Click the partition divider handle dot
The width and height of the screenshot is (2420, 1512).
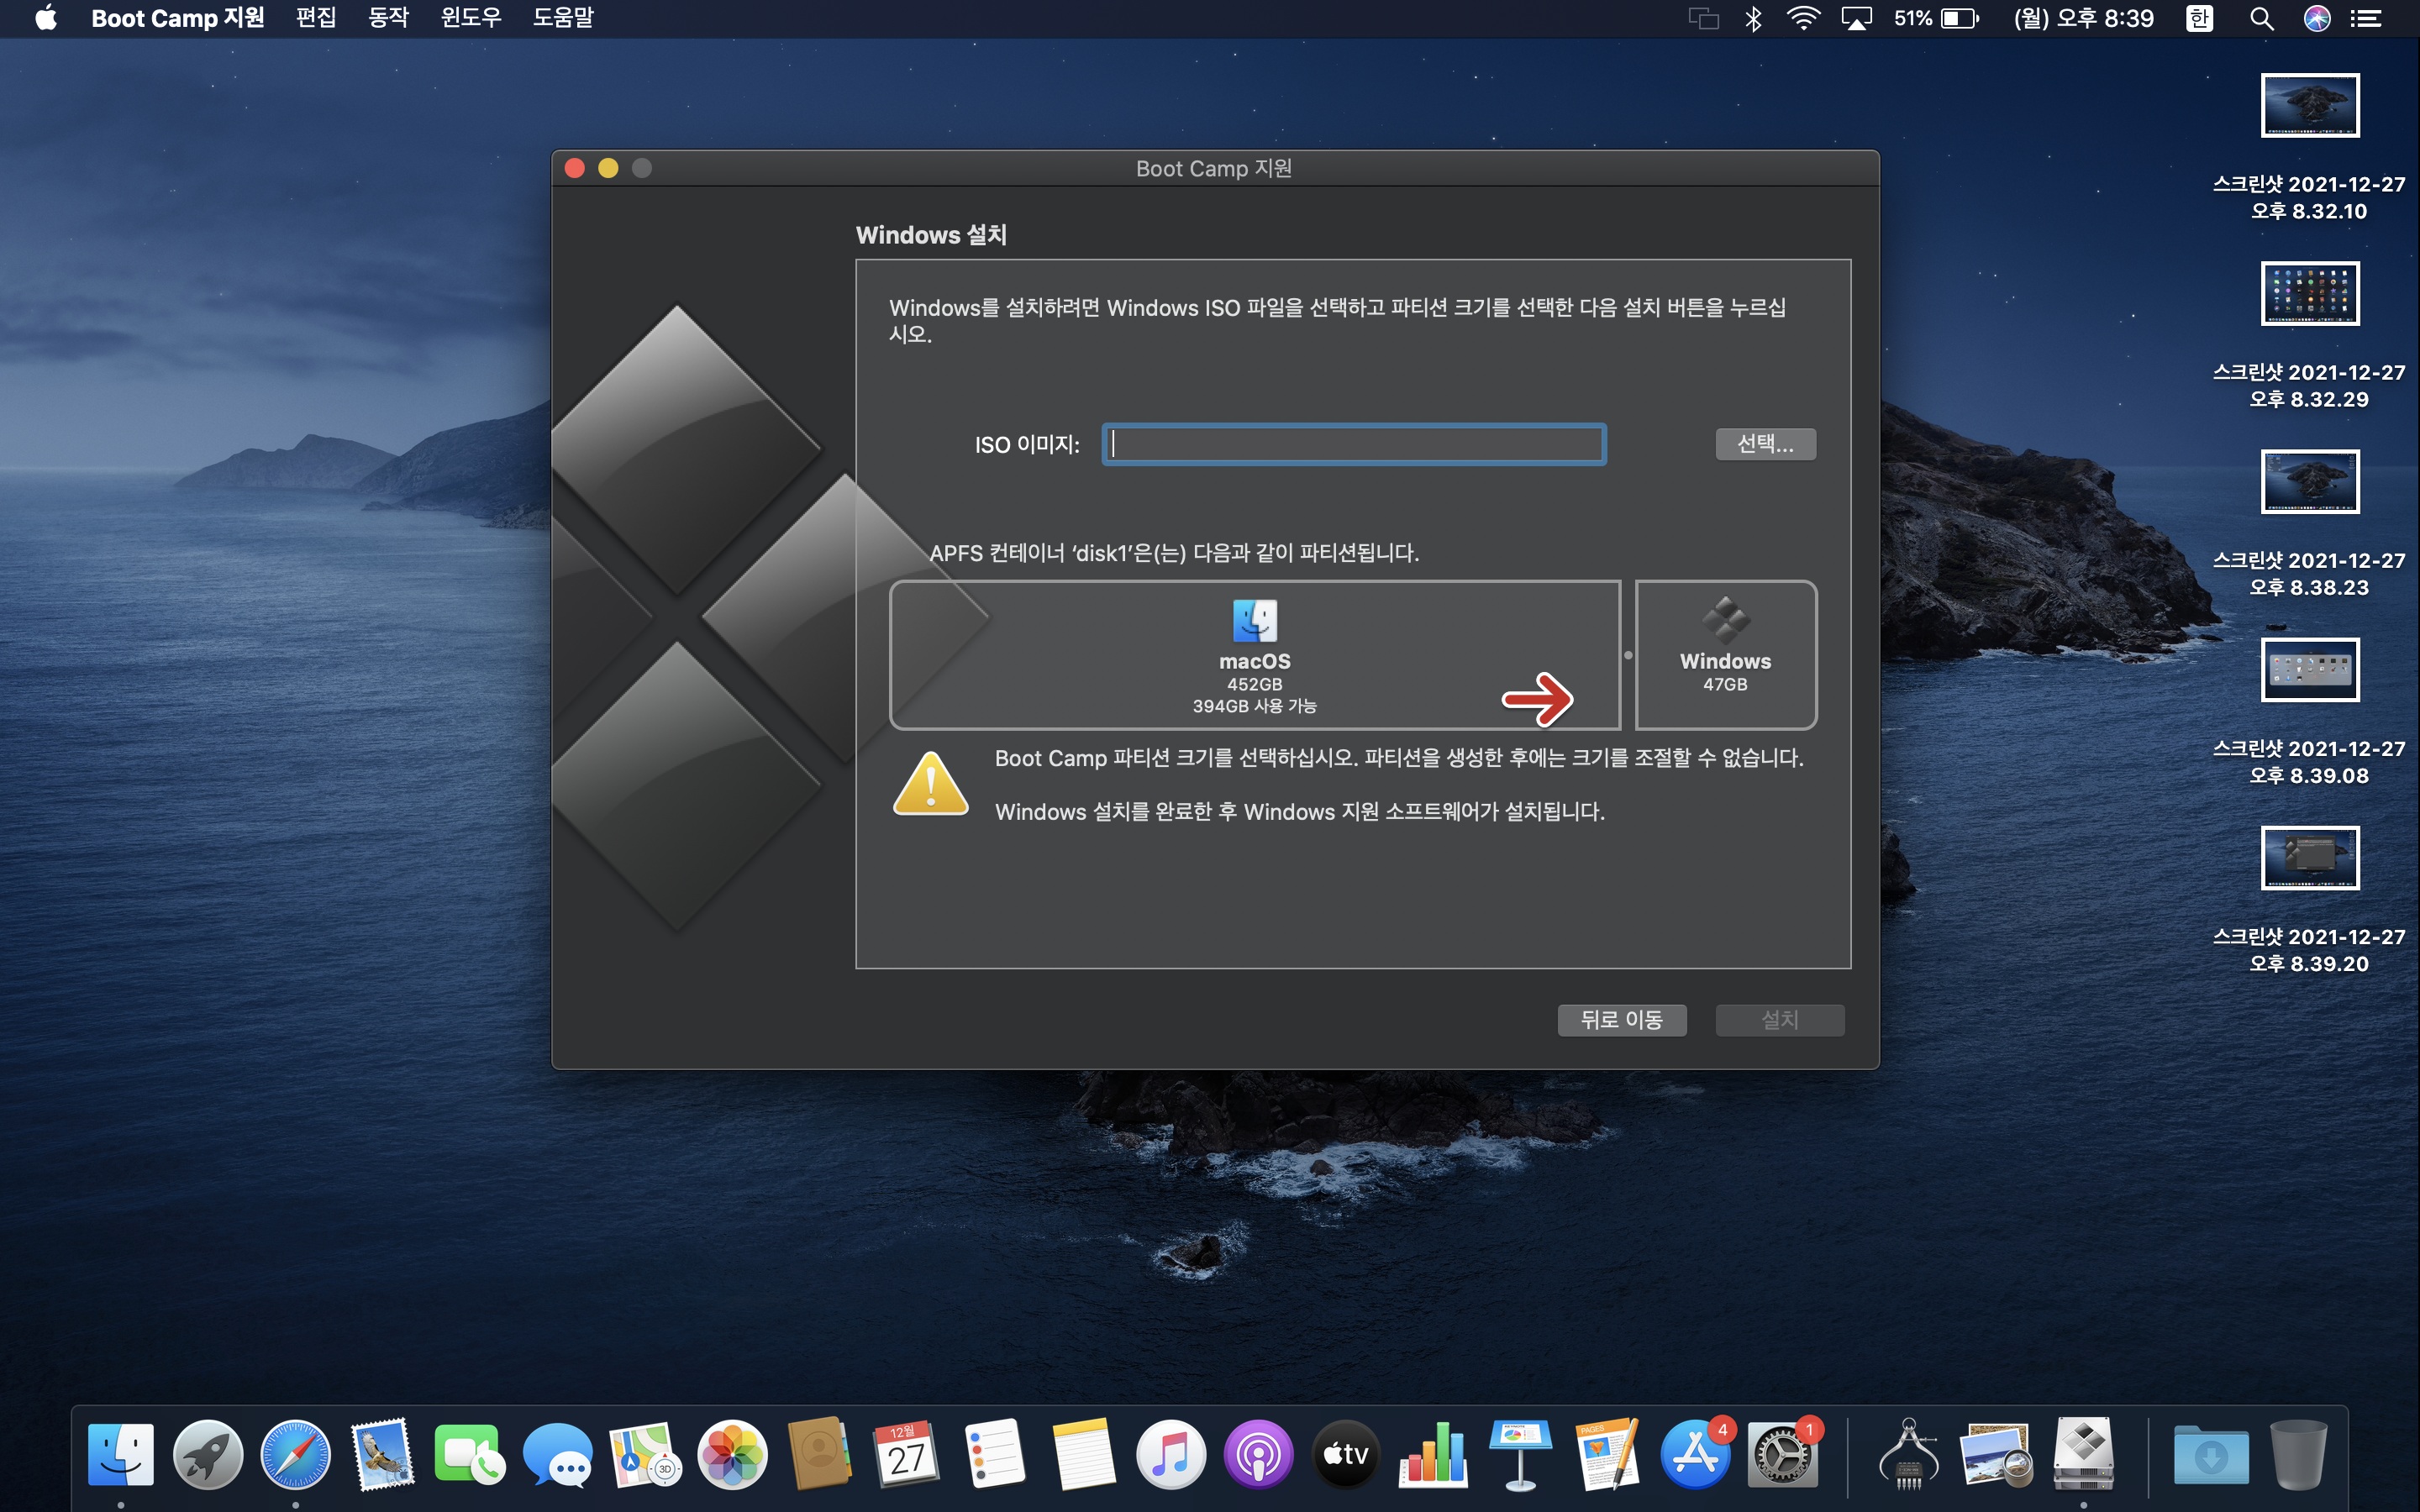pyautogui.click(x=1628, y=655)
